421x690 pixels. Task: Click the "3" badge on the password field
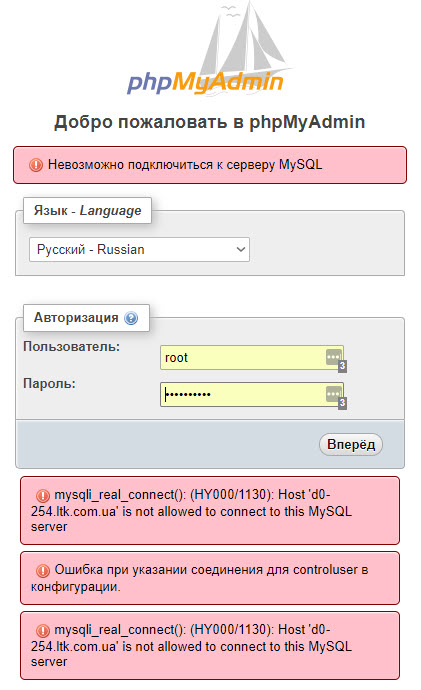tap(342, 403)
